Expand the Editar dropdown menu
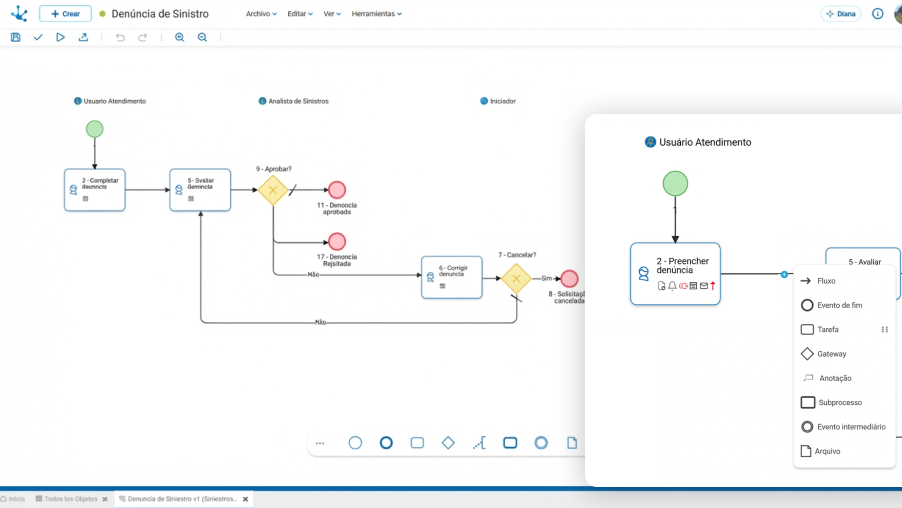Image resolution: width=902 pixels, height=508 pixels. click(299, 14)
